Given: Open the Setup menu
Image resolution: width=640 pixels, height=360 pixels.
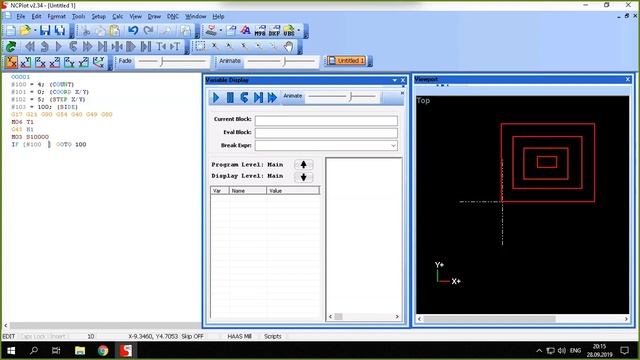Looking at the screenshot, I should click(98, 16).
